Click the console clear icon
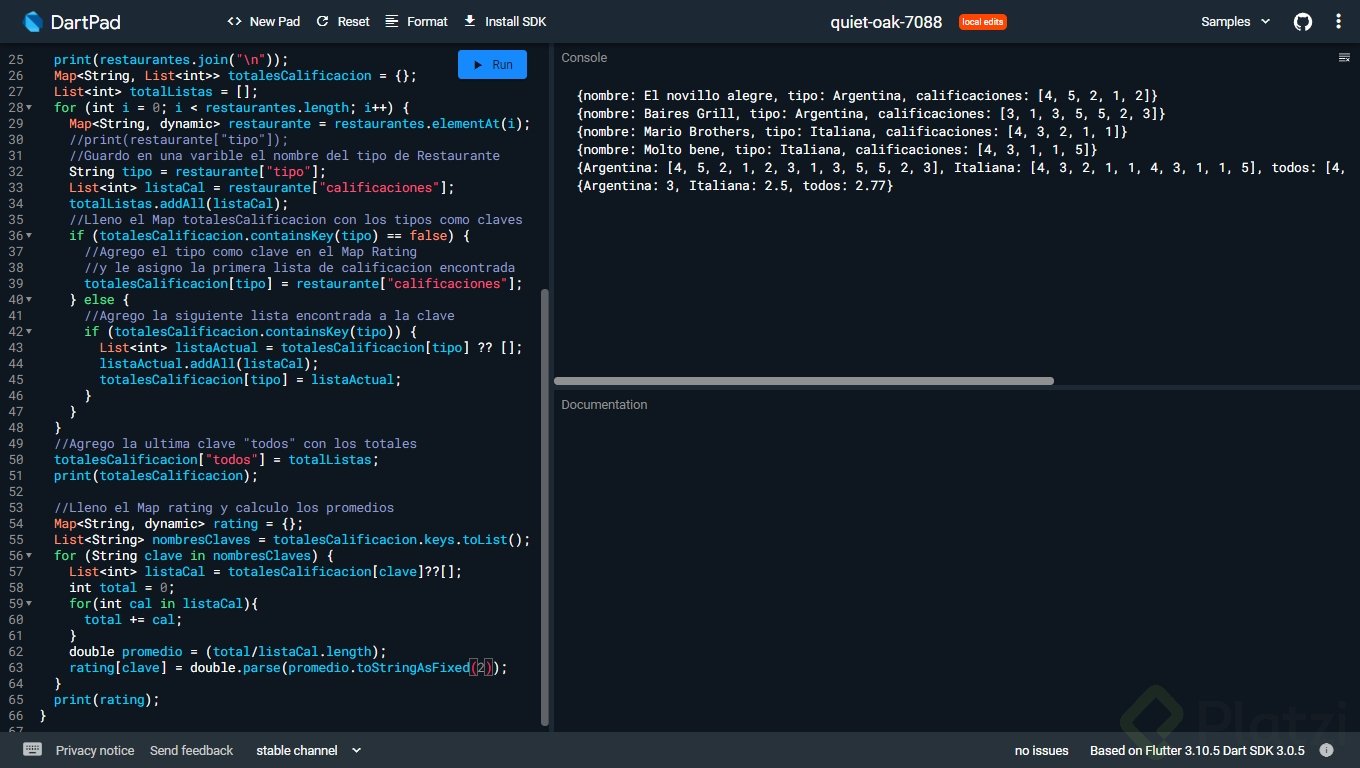 [x=1344, y=58]
